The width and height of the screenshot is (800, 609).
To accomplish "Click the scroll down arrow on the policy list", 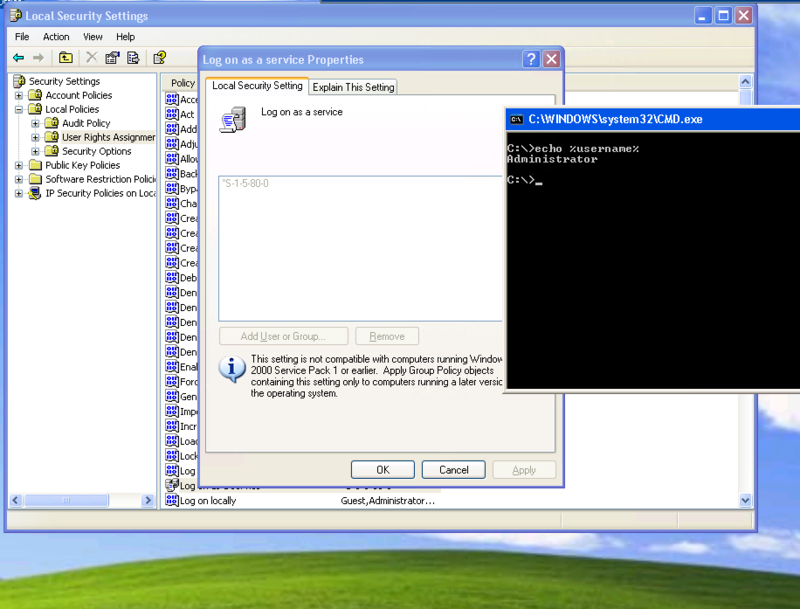I will point(744,498).
